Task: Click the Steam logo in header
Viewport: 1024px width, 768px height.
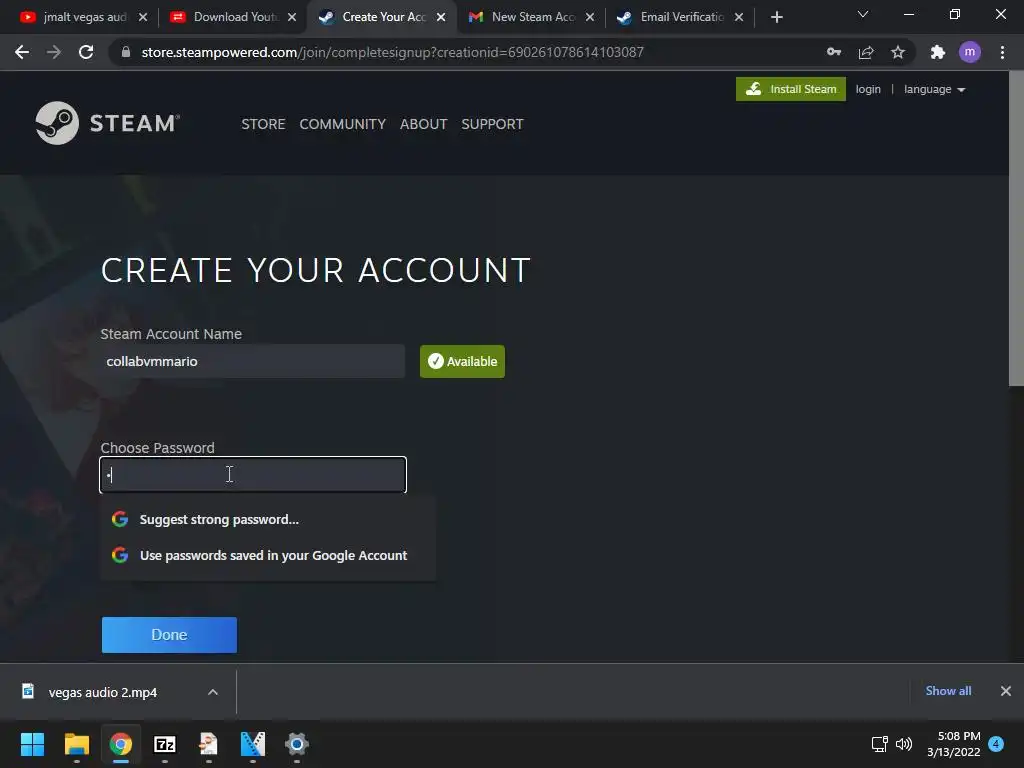Action: click(x=107, y=123)
